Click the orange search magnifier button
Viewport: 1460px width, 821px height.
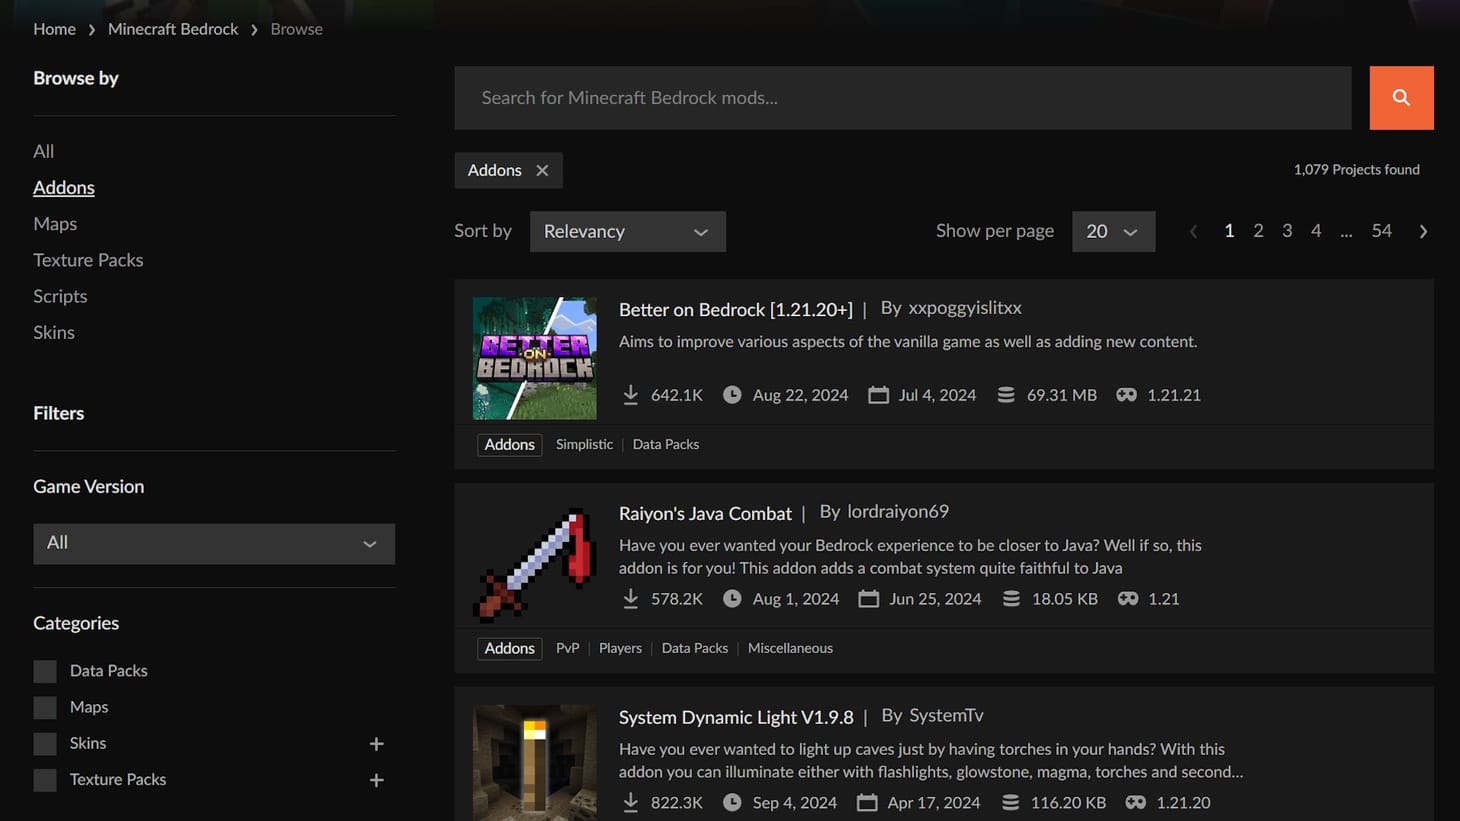[1400, 97]
